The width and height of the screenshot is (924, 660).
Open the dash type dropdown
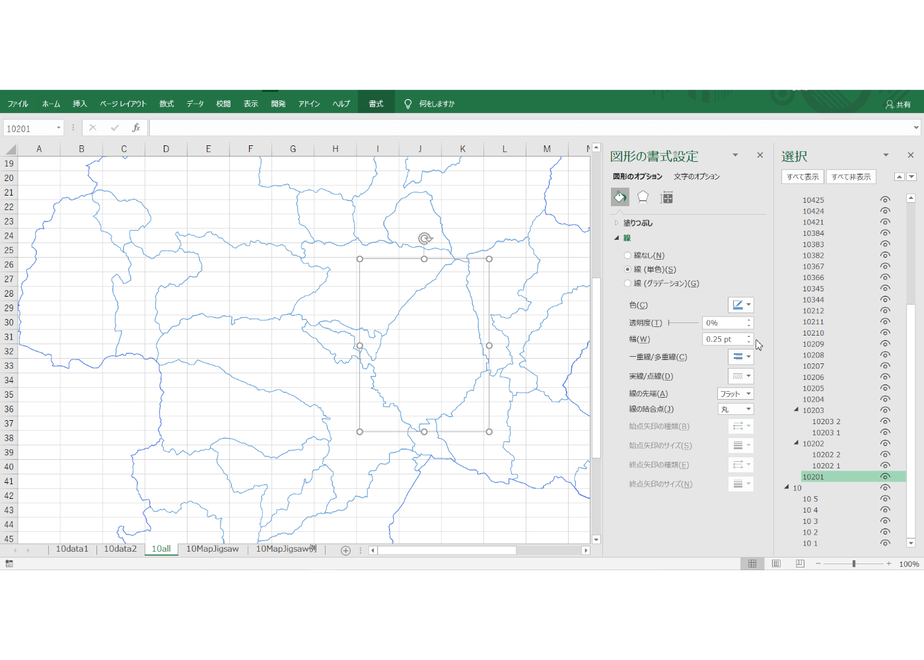741,376
